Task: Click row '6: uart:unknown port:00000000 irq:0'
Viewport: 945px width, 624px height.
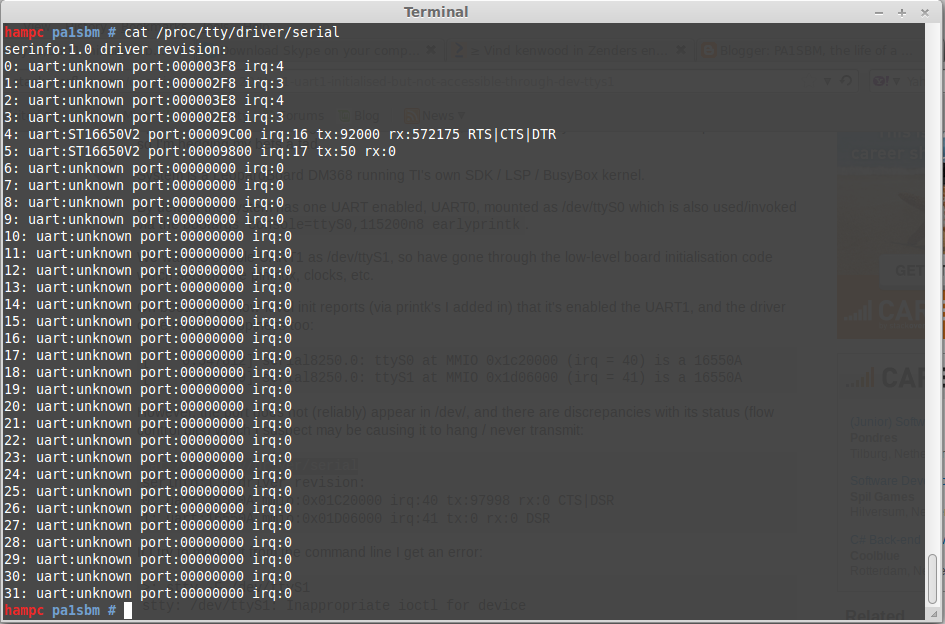Action: tap(144, 168)
